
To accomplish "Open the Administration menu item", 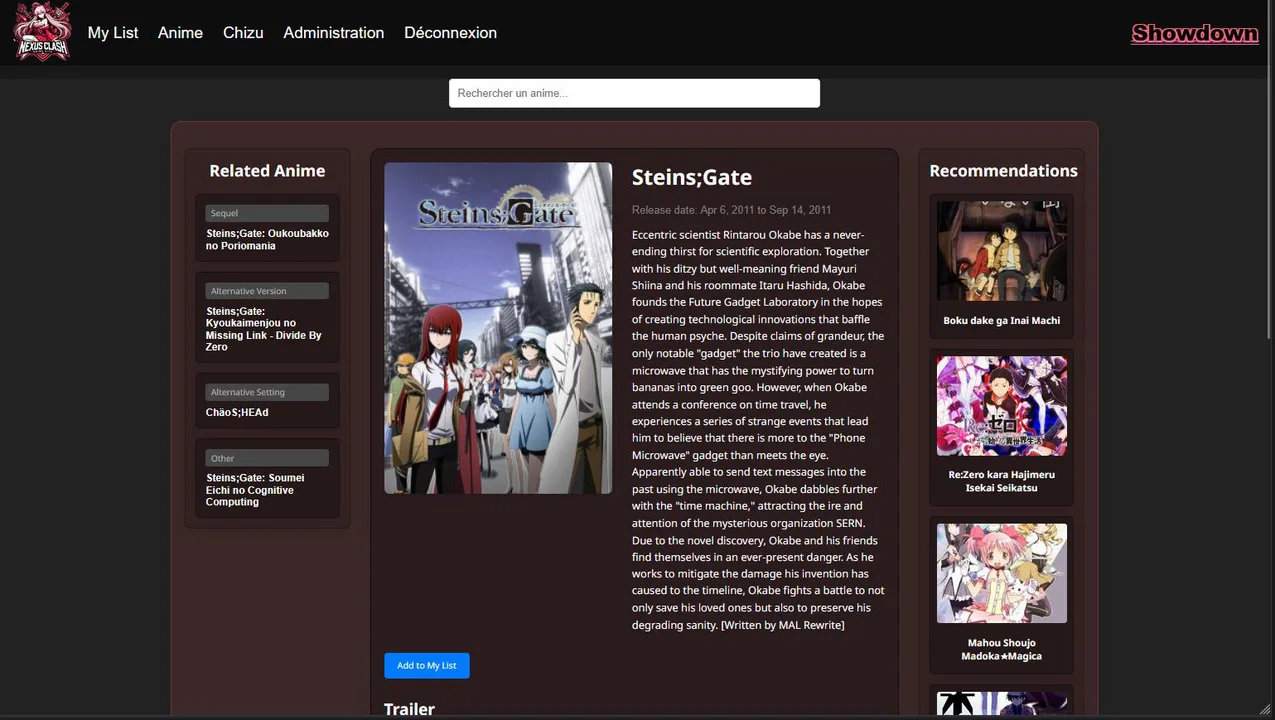I will tap(333, 33).
